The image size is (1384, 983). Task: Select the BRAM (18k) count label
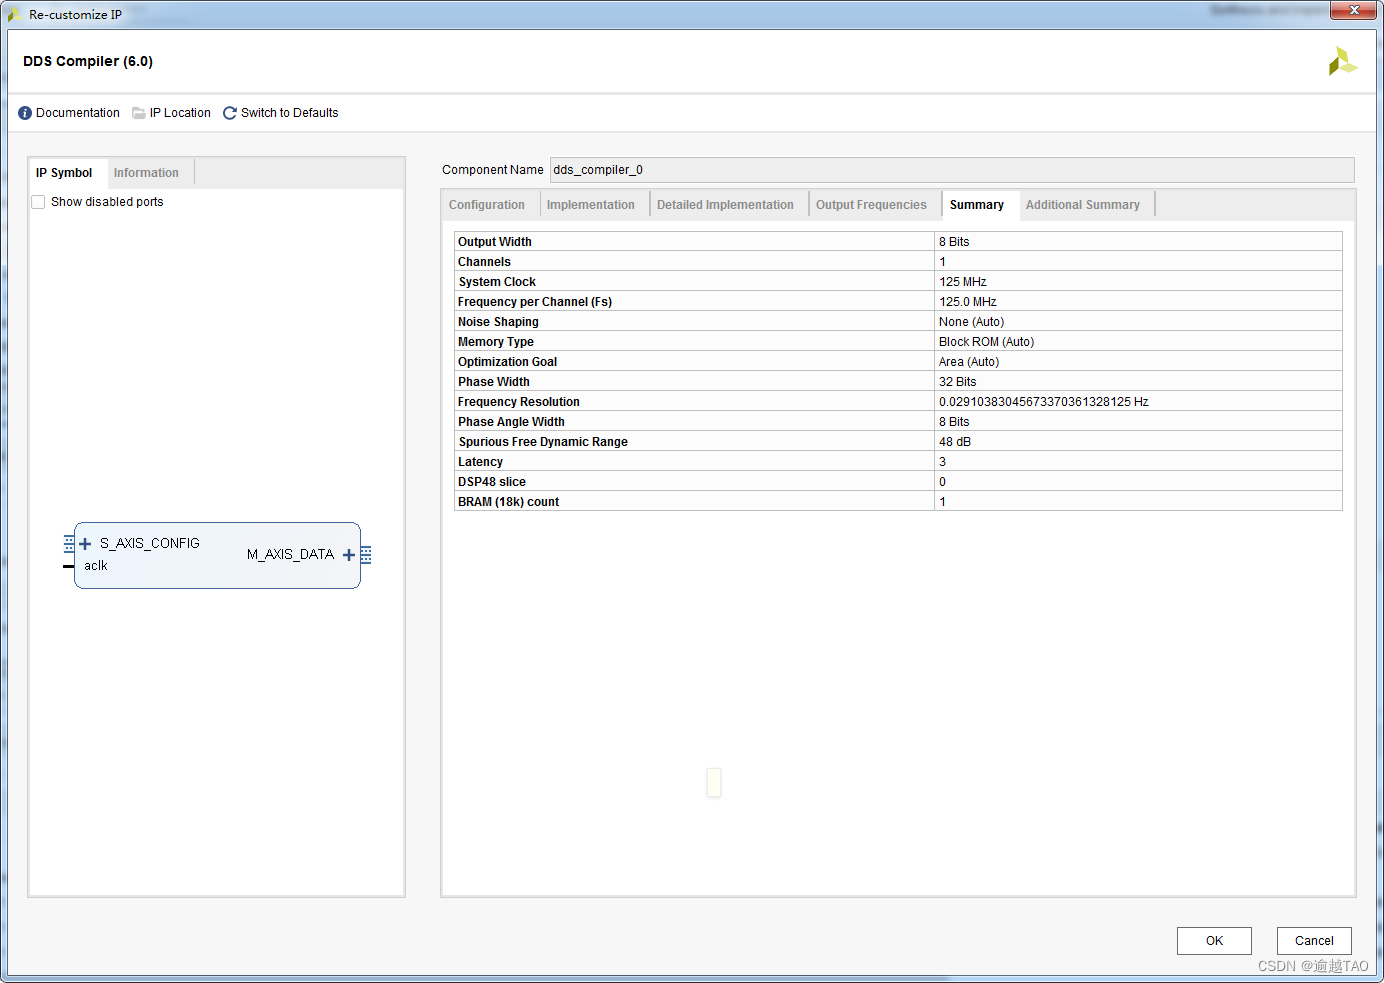[x=509, y=502]
